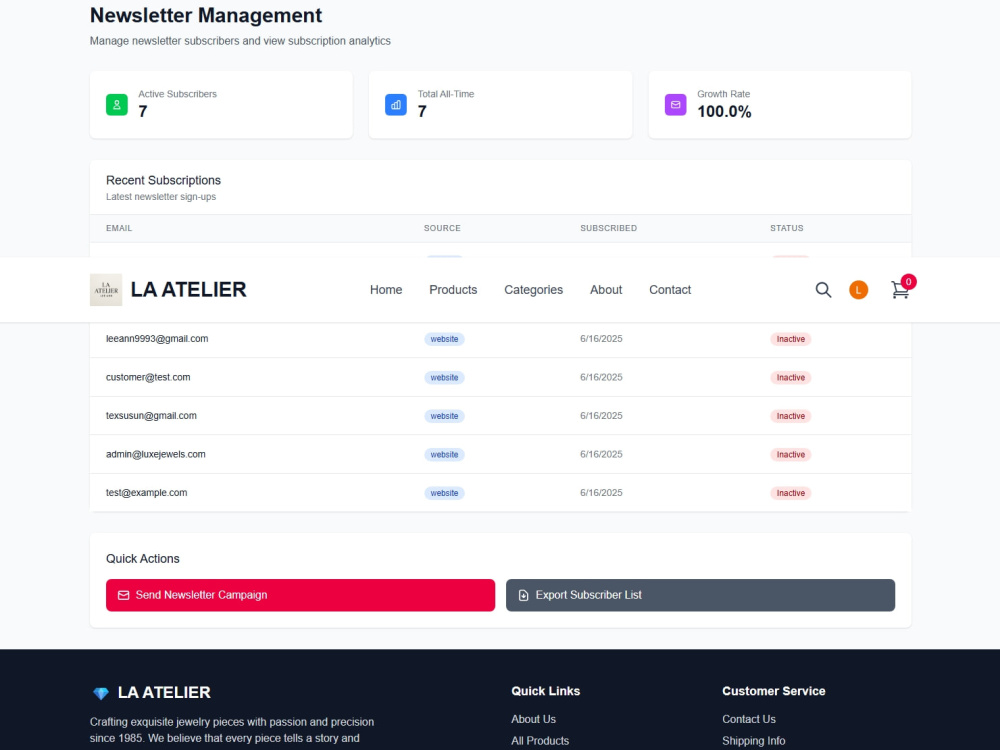Click the Growth Rate value 100.0%

[724, 112]
